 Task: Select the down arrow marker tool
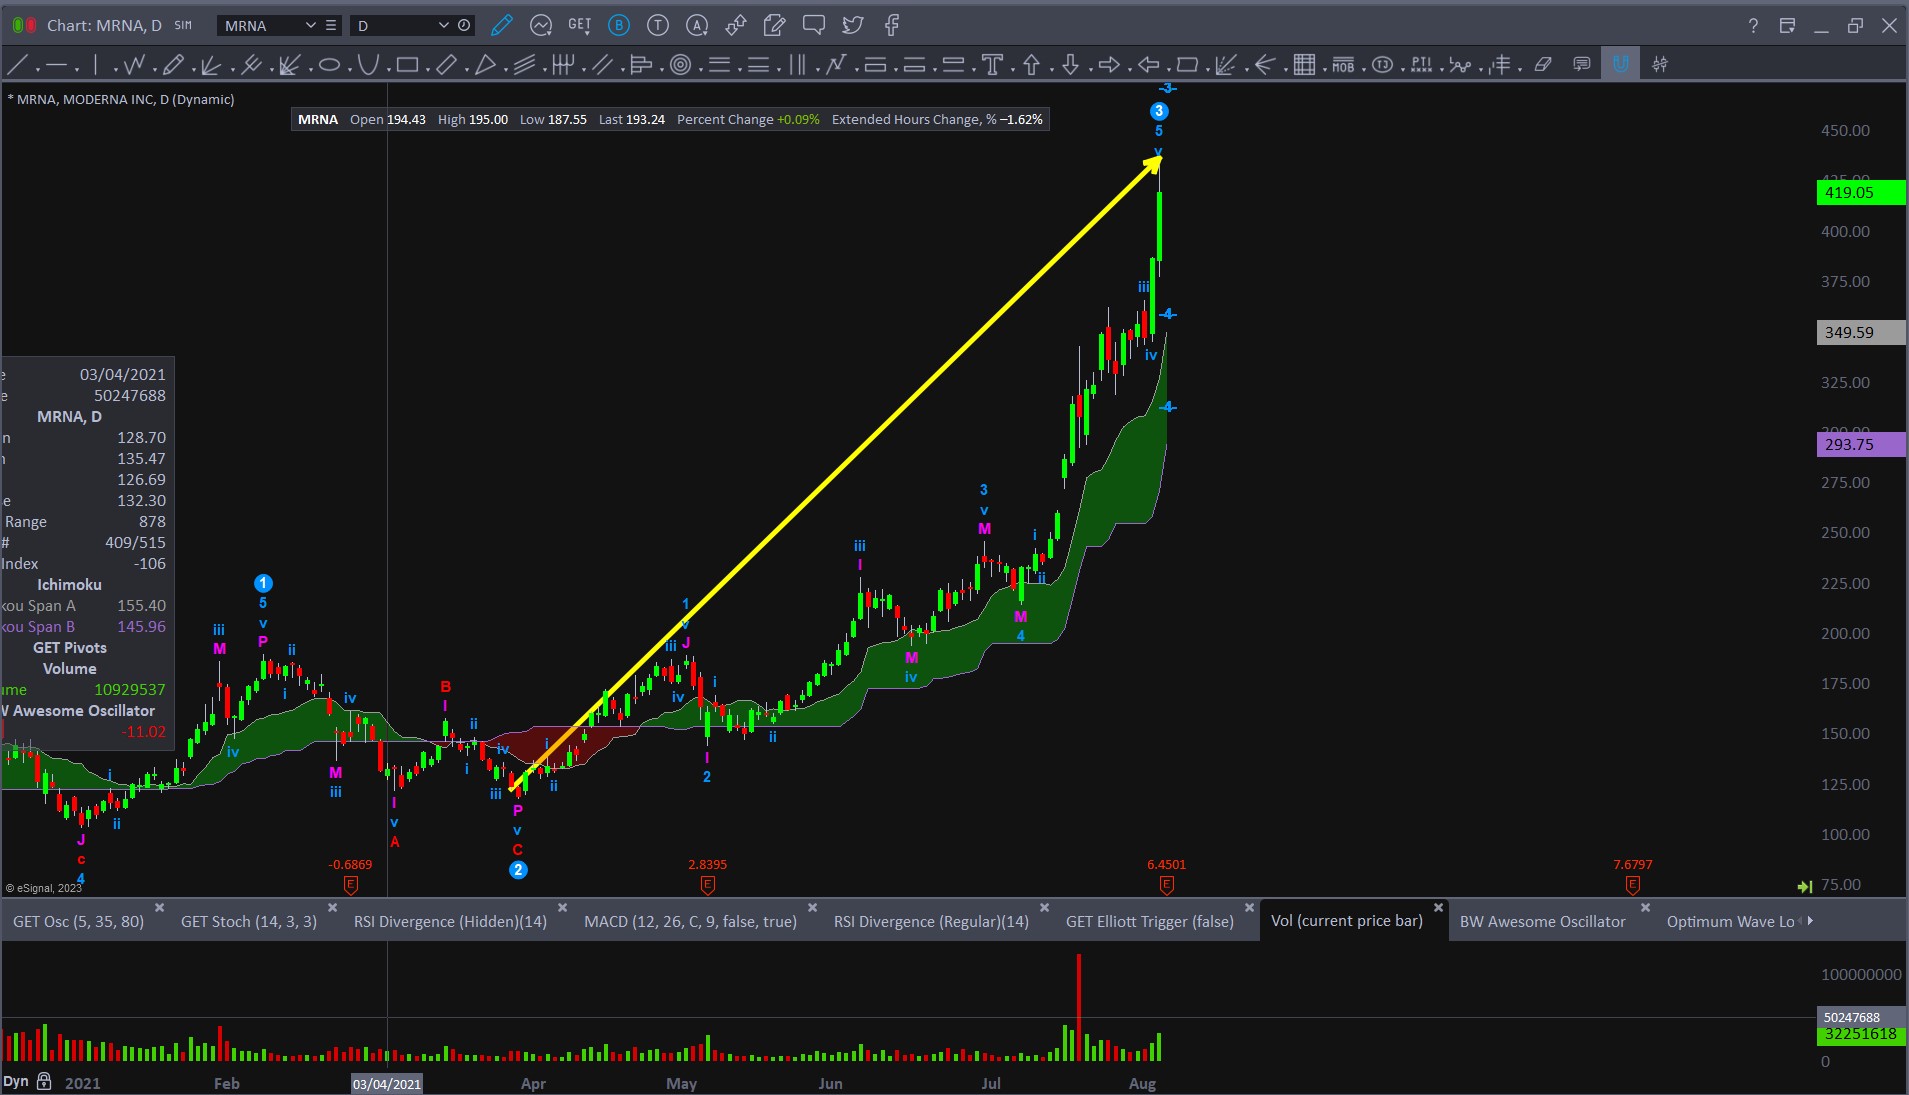tap(1070, 65)
